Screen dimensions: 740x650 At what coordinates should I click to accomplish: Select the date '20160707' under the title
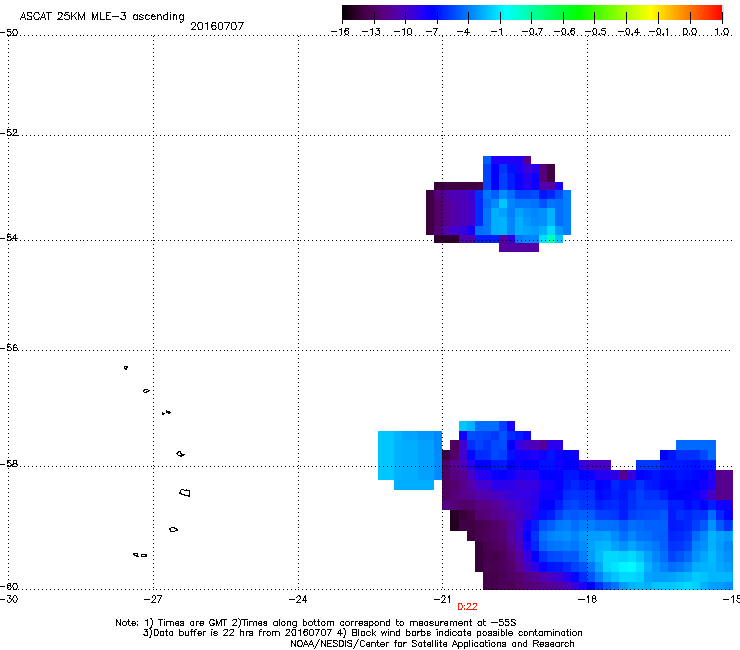tap(217, 26)
